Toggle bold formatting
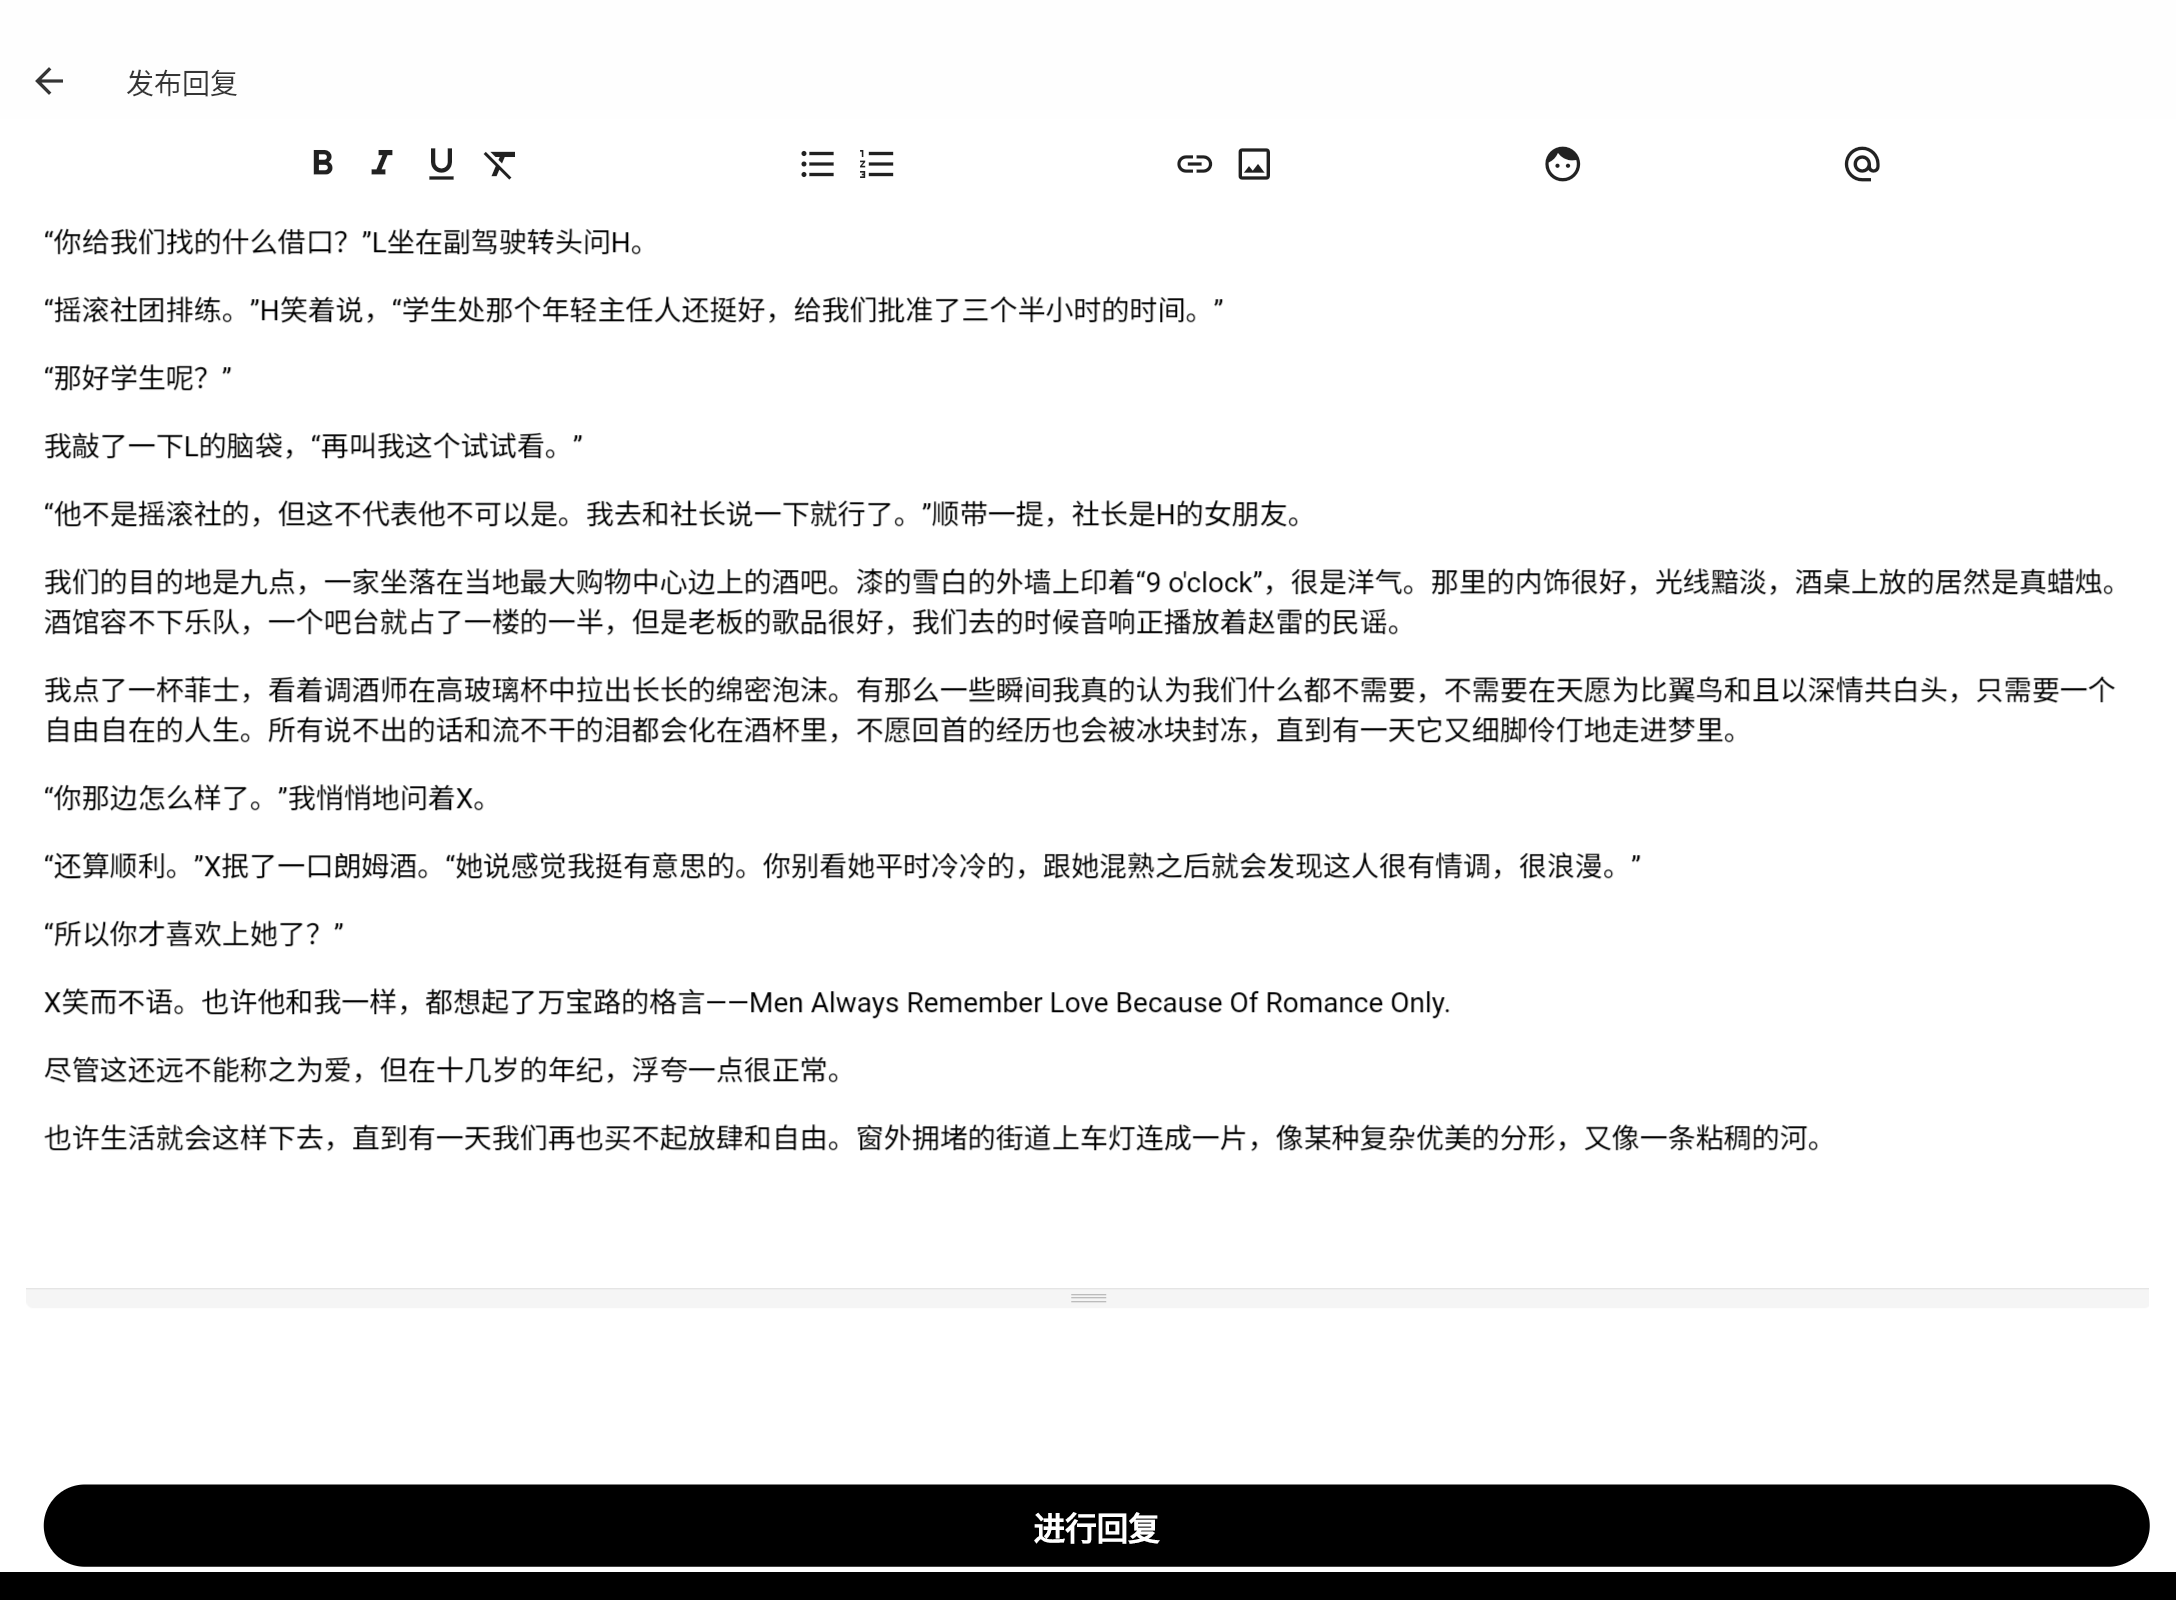 [322, 163]
